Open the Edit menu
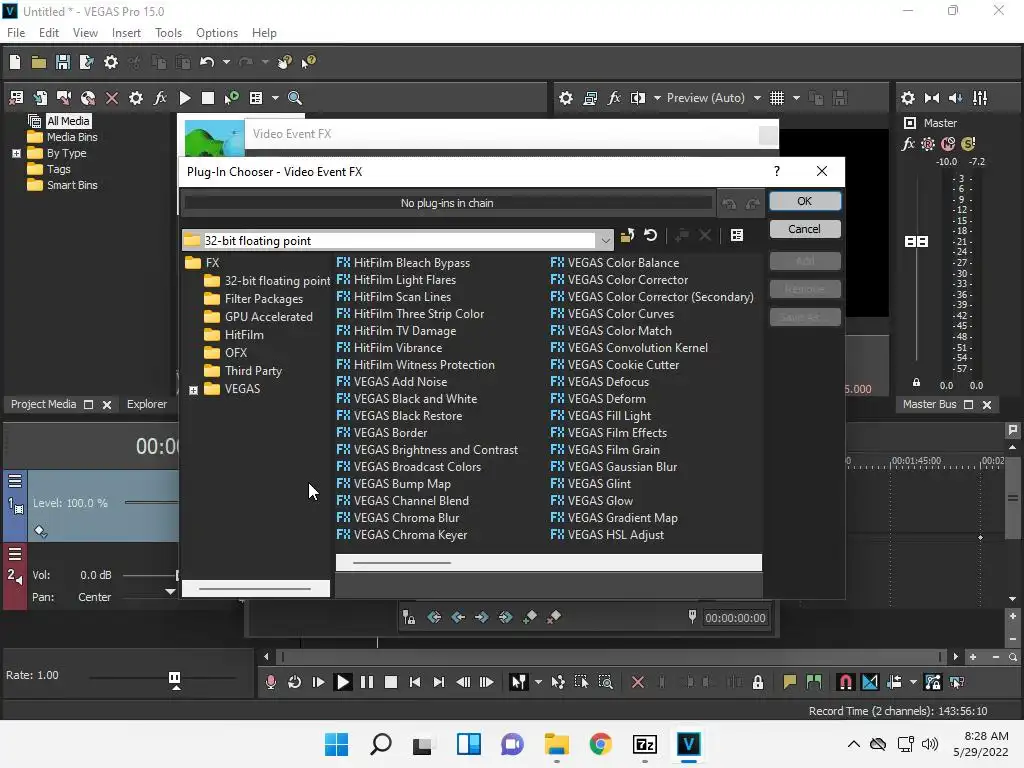Image resolution: width=1024 pixels, height=768 pixels. coord(49,33)
